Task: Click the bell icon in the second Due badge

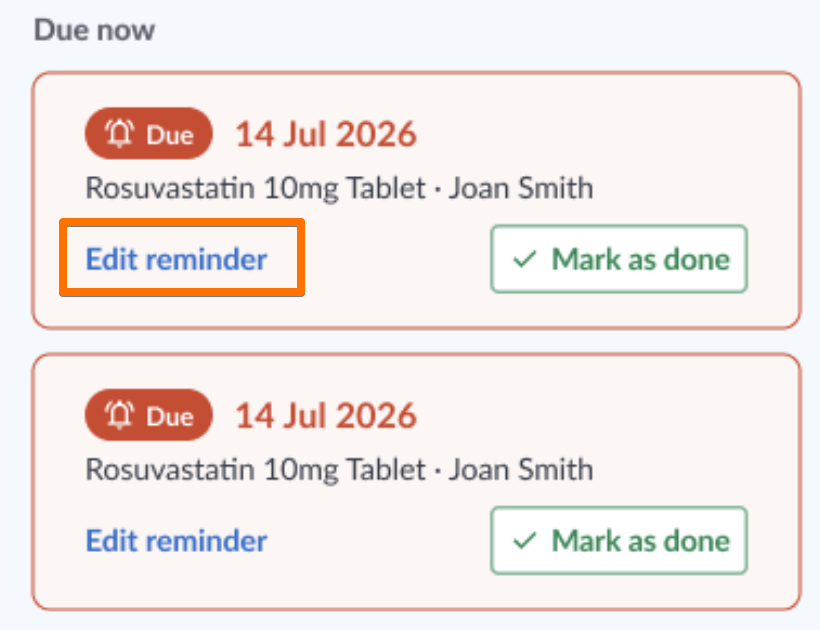Action: point(120,415)
